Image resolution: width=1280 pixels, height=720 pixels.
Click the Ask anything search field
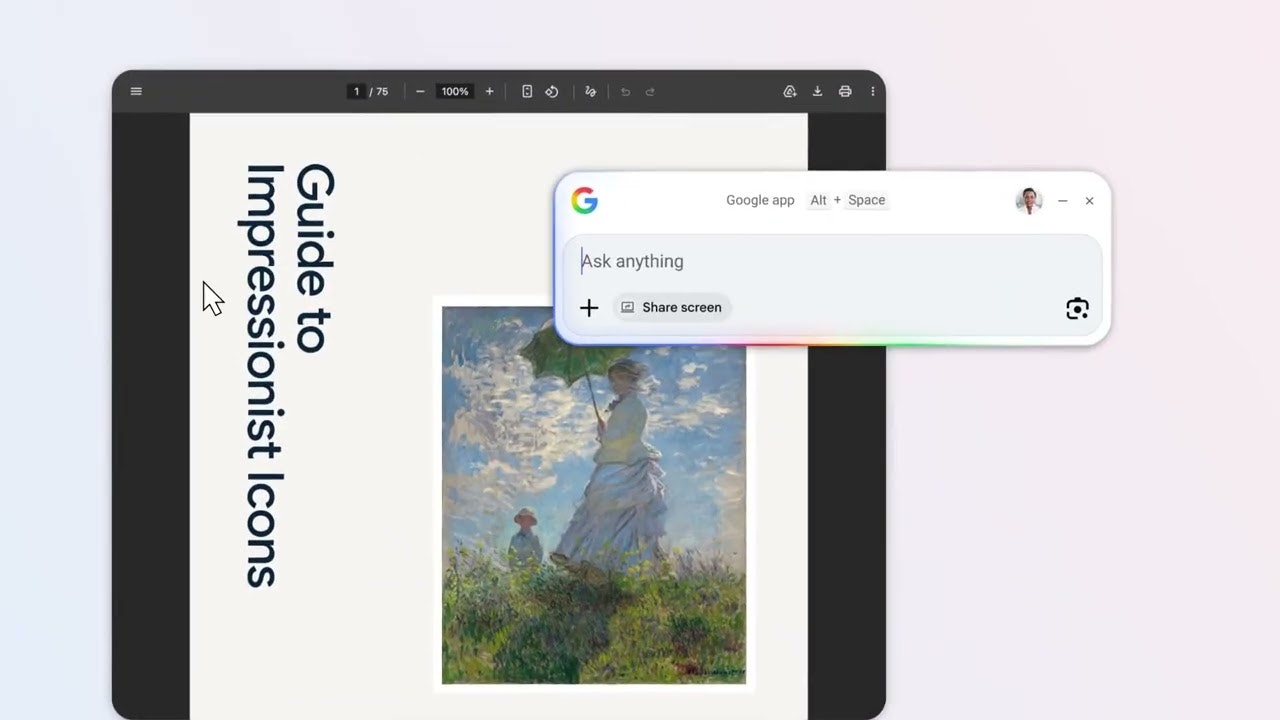(x=832, y=261)
